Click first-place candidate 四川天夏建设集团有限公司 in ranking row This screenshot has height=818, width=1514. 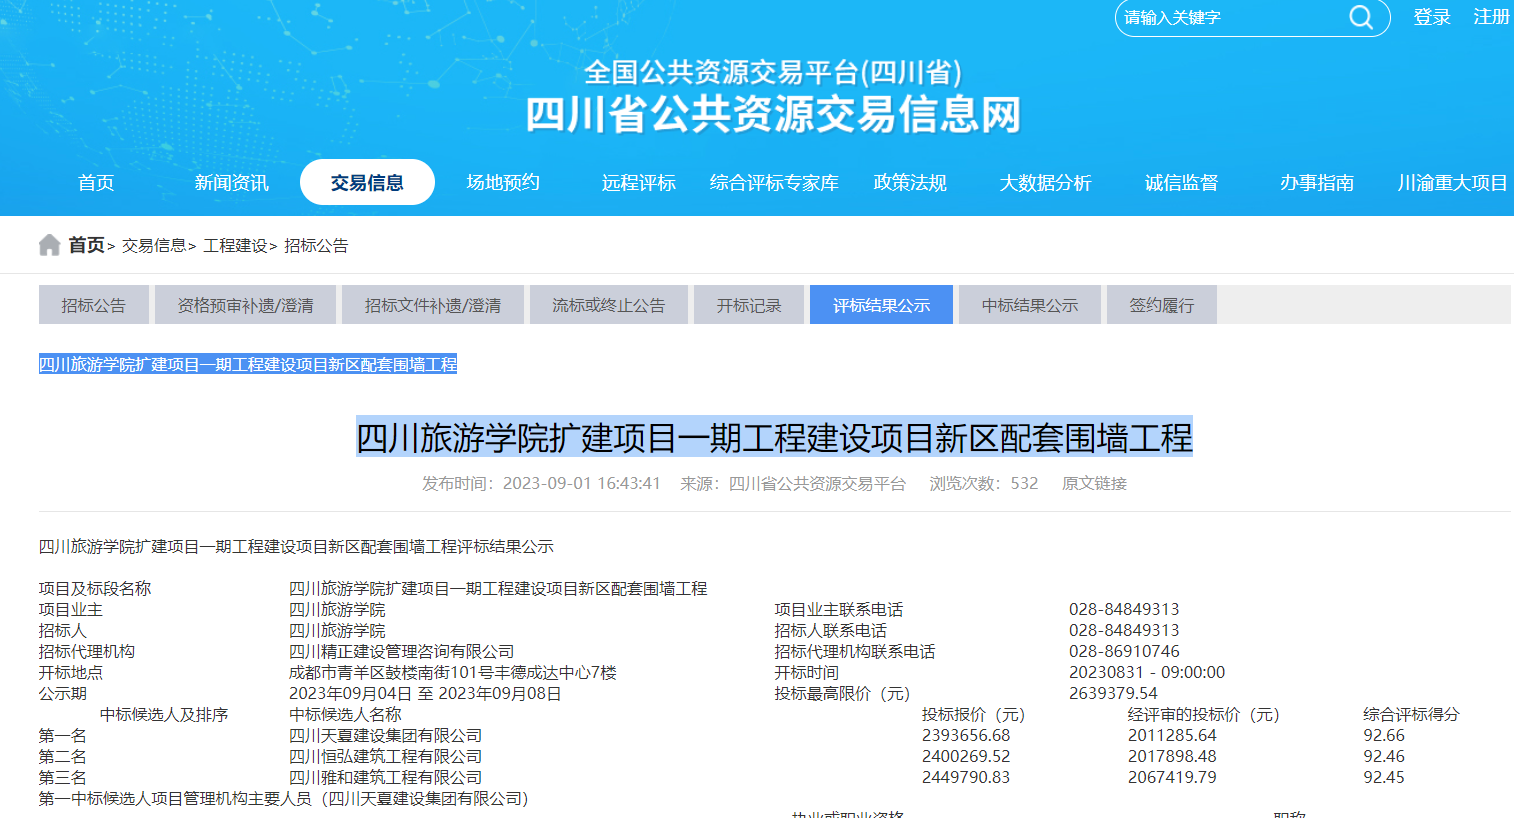(x=386, y=736)
